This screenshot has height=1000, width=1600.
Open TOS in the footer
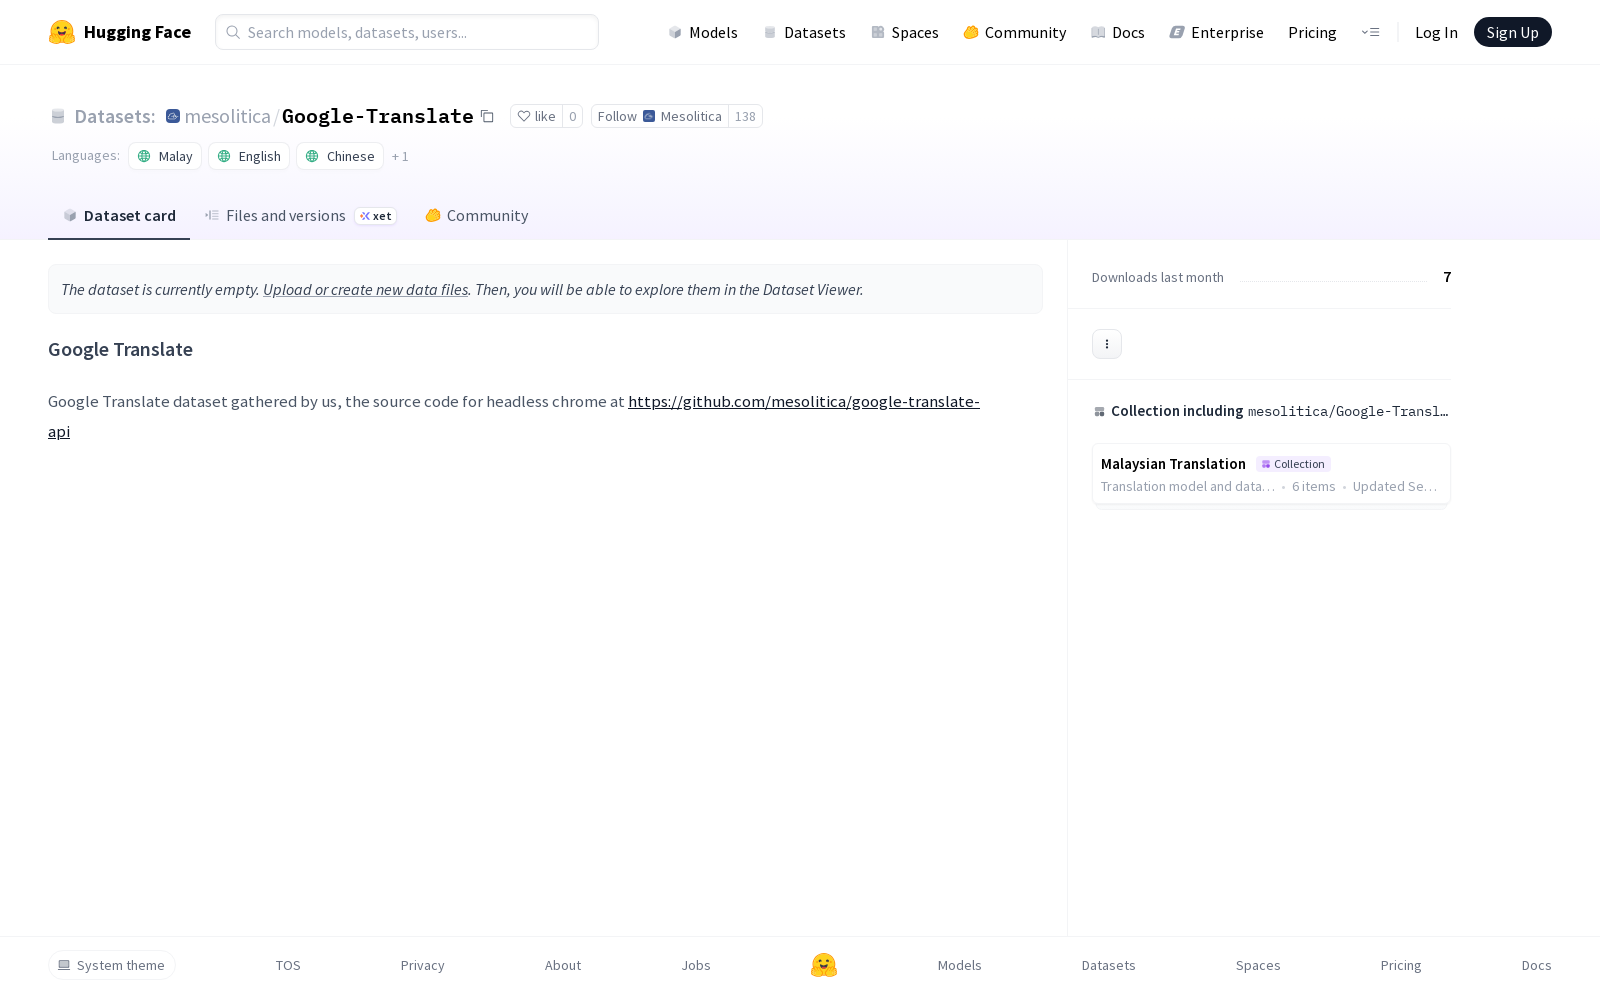288,965
